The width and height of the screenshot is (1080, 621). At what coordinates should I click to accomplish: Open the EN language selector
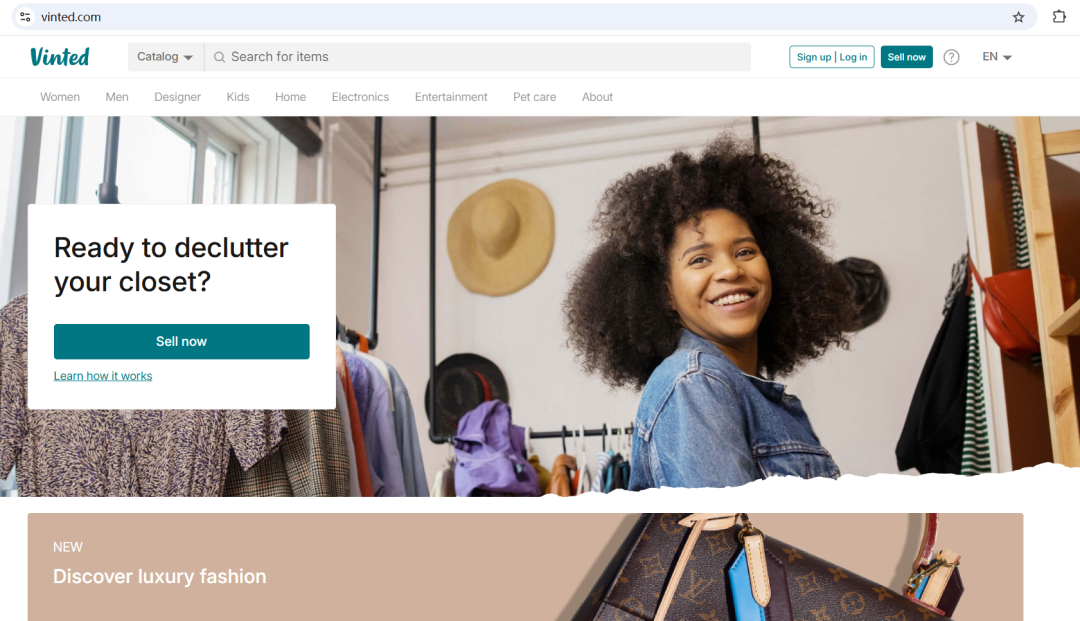click(x=997, y=56)
